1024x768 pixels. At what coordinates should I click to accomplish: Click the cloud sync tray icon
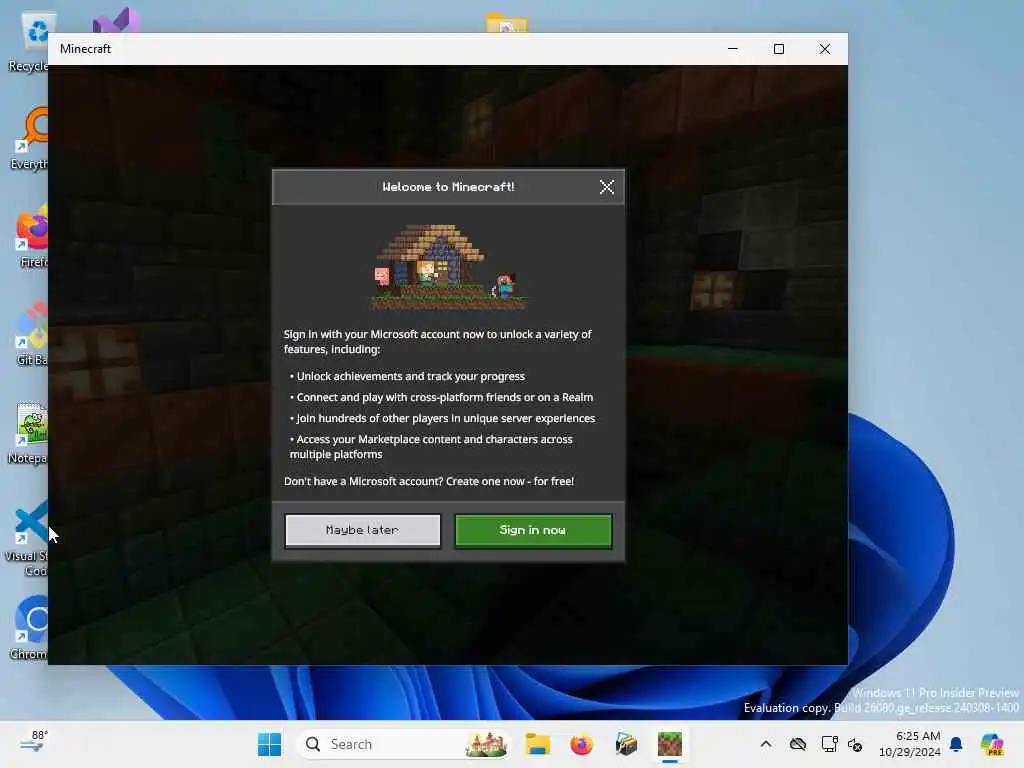[x=797, y=744]
